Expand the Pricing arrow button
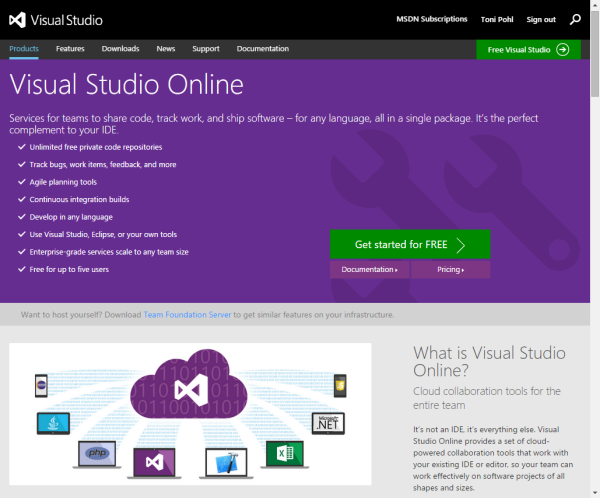Viewport: 600px width, 498px height. tap(451, 270)
